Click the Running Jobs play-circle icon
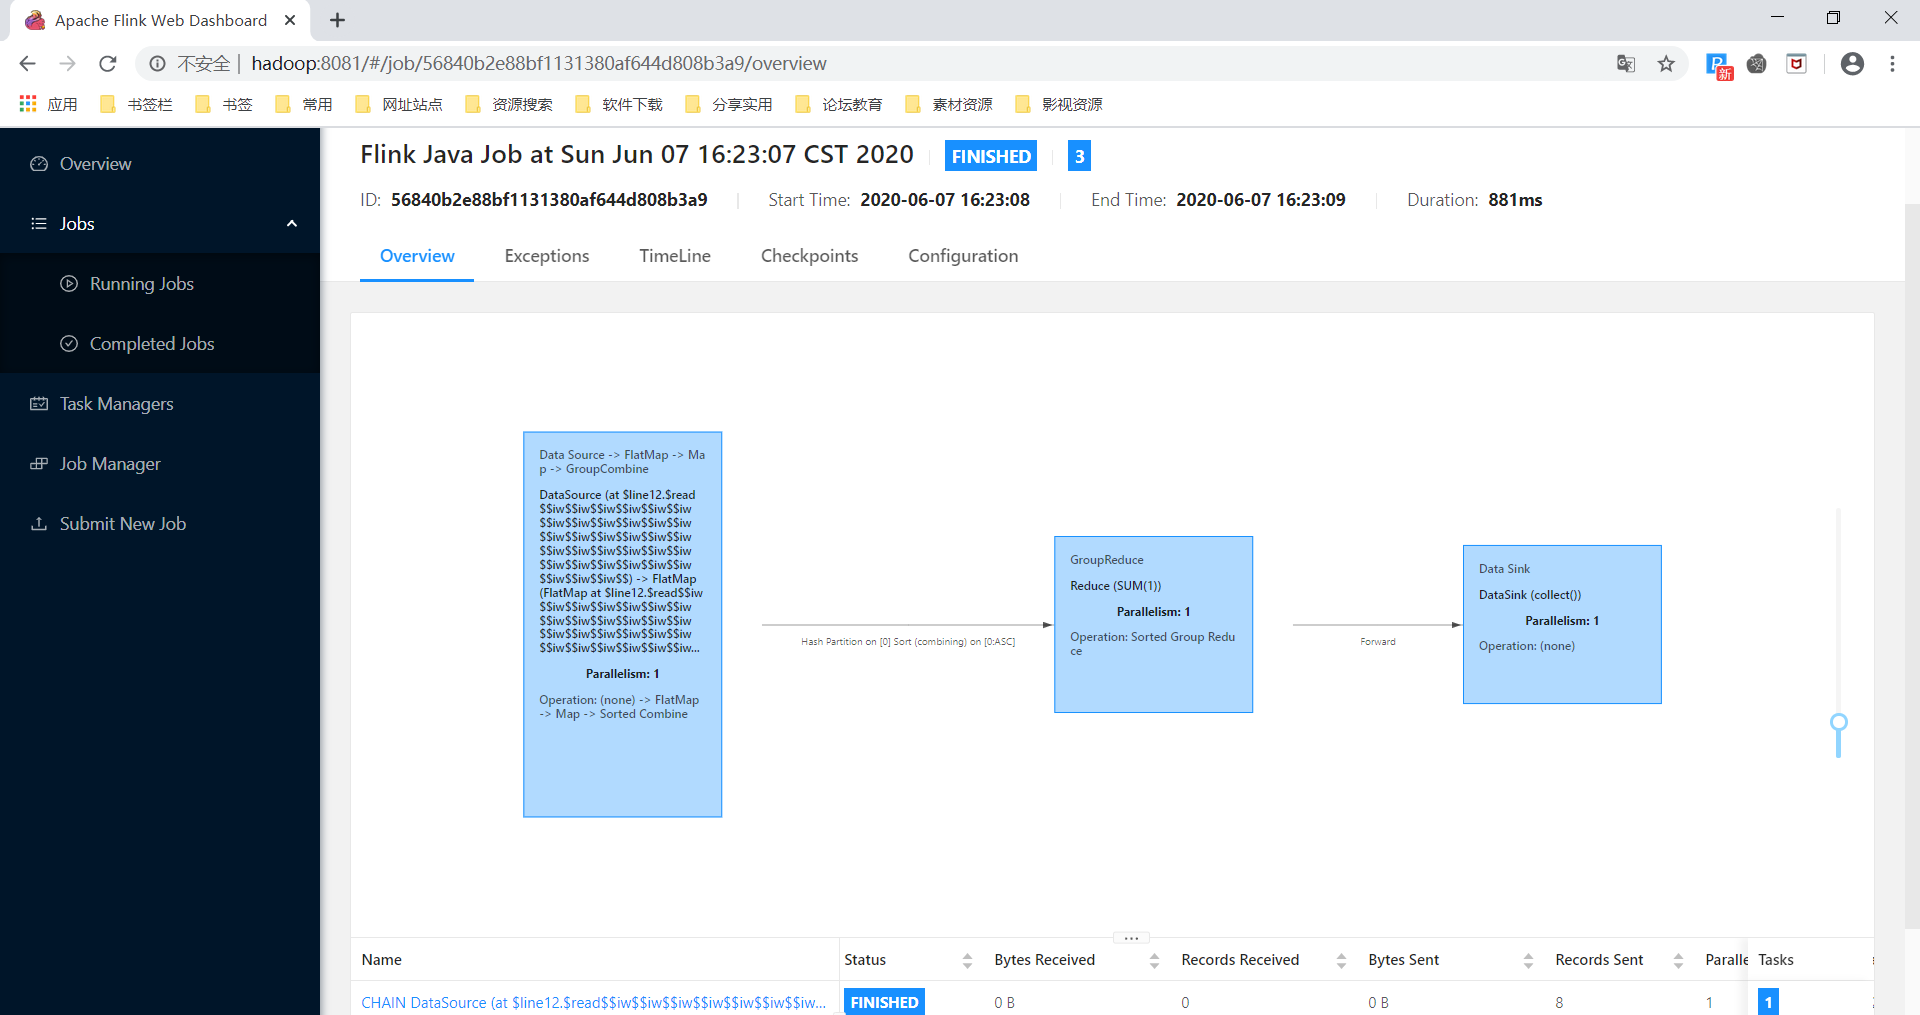Image resolution: width=1920 pixels, height=1015 pixels. pos(69,284)
